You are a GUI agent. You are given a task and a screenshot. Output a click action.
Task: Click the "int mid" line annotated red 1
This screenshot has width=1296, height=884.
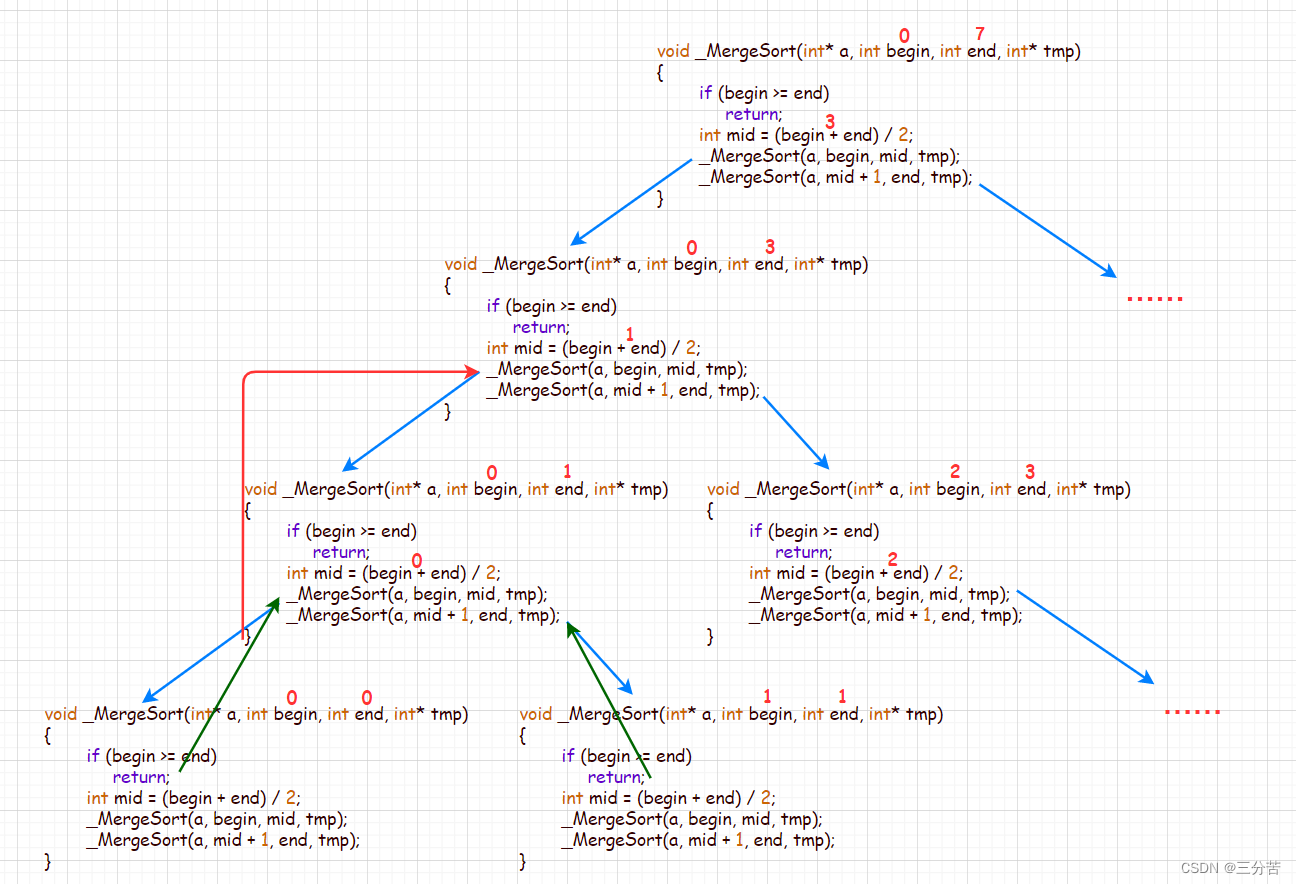(x=594, y=348)
